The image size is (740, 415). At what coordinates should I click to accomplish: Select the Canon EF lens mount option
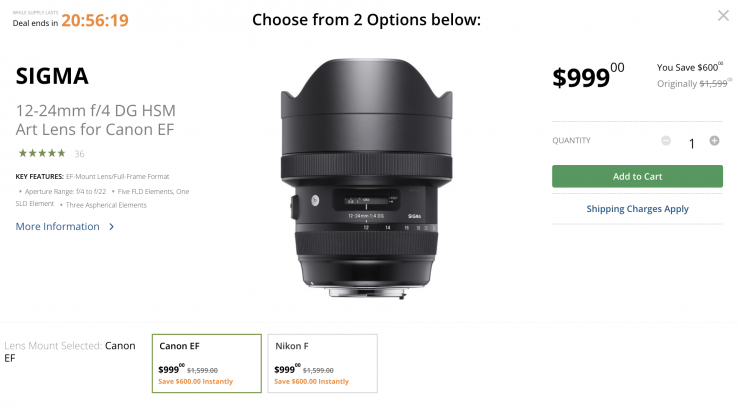(206, 362)
